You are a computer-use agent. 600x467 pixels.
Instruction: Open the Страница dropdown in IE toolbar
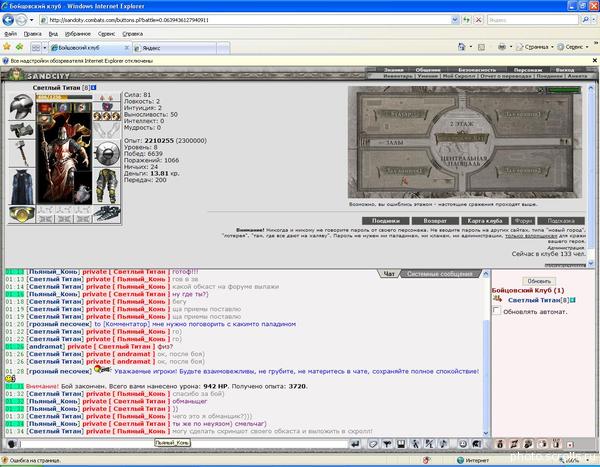pyautogui.click(x=536, y=46)
